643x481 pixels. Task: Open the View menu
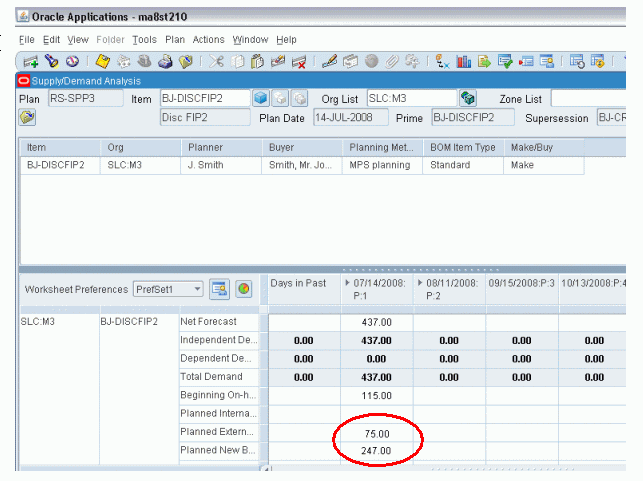[78, 40]
